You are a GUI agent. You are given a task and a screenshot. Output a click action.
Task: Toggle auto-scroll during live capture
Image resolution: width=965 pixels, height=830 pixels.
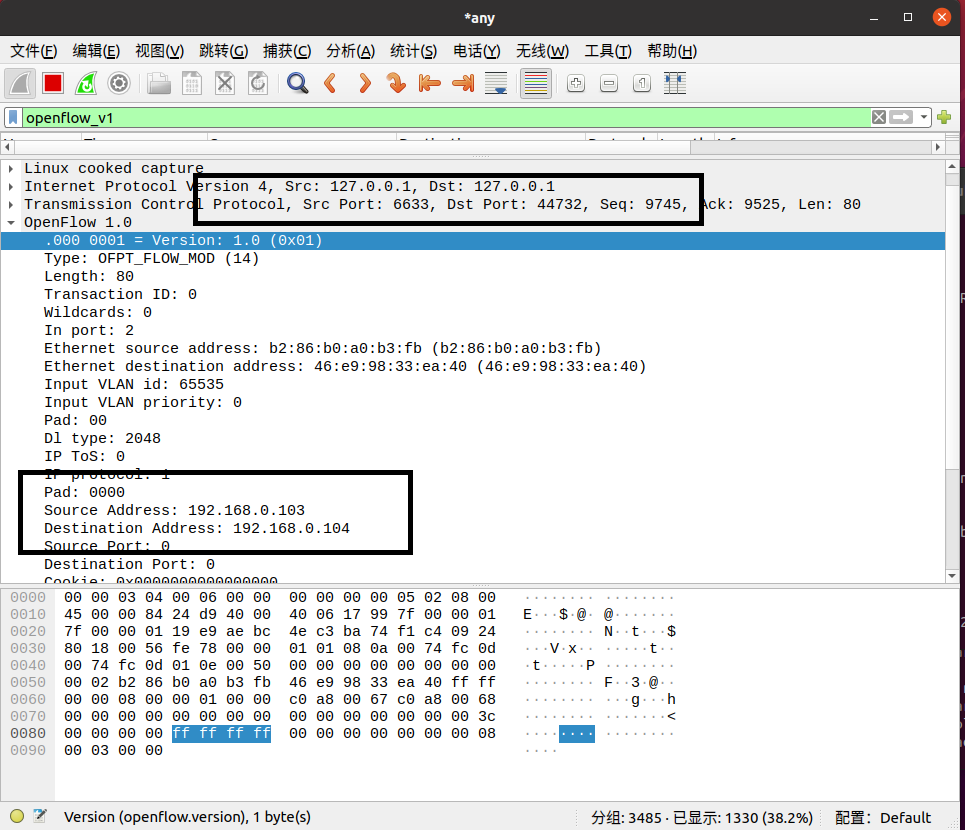[496, 83]
